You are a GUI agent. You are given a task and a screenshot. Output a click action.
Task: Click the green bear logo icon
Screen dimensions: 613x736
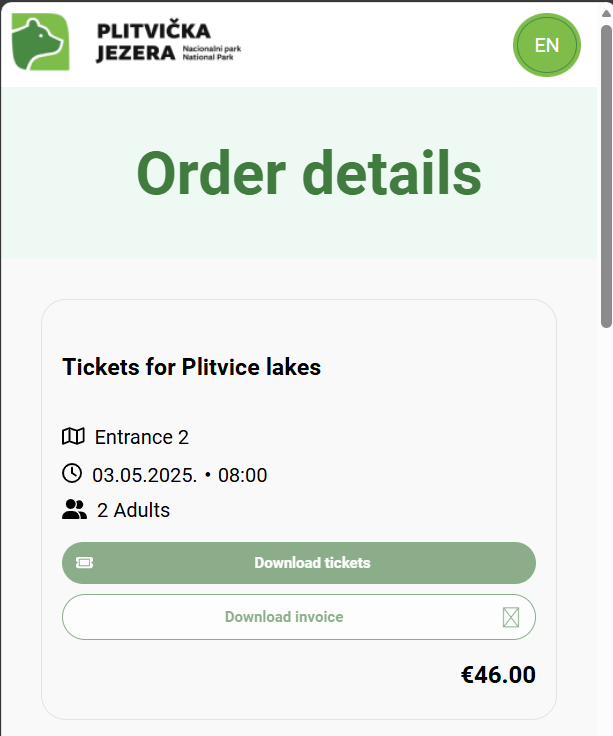click(x=40, y=43)
